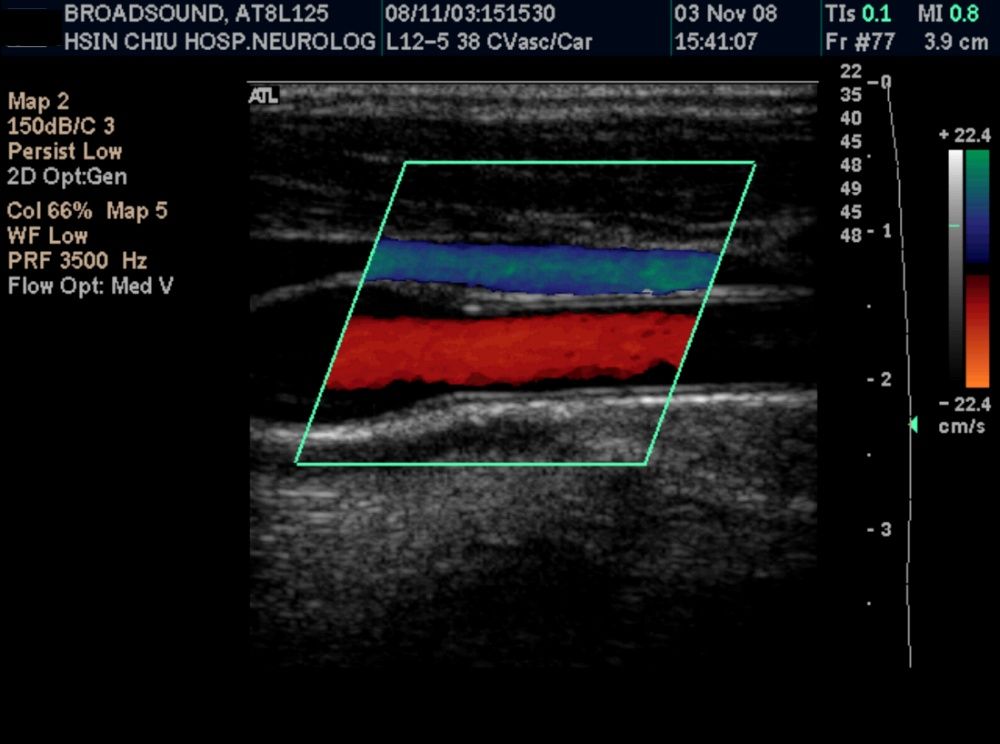Click the Col 66% Map 5 setting

(87, 211)
